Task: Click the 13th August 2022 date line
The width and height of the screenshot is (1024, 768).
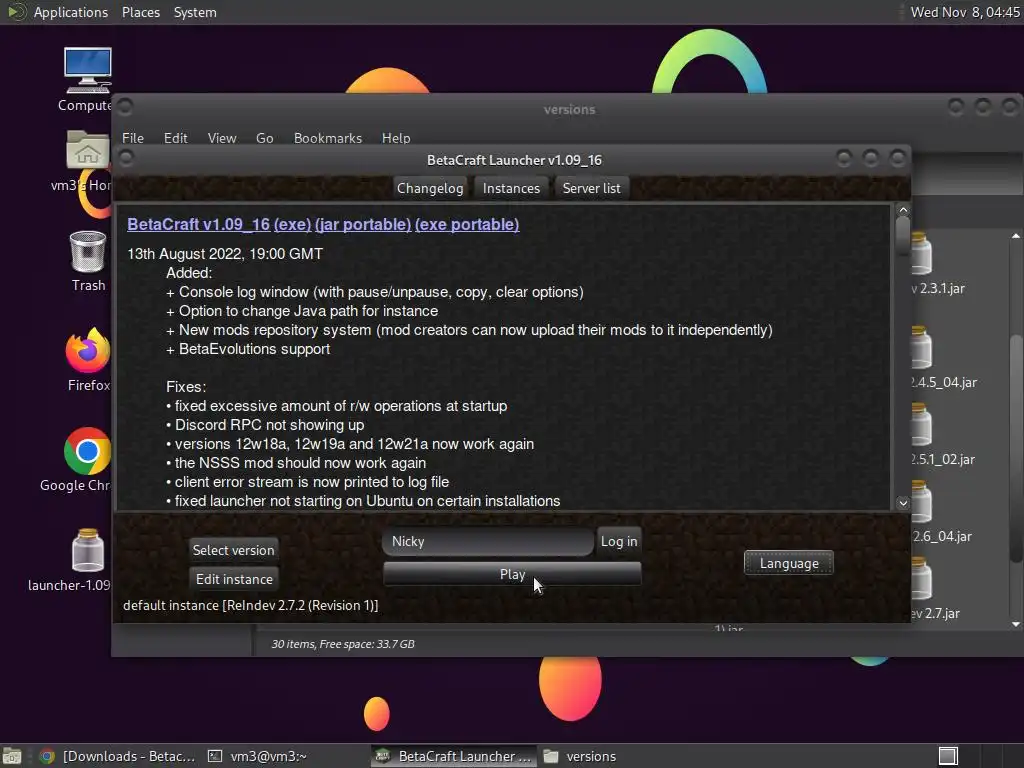Action: (225, 253)
